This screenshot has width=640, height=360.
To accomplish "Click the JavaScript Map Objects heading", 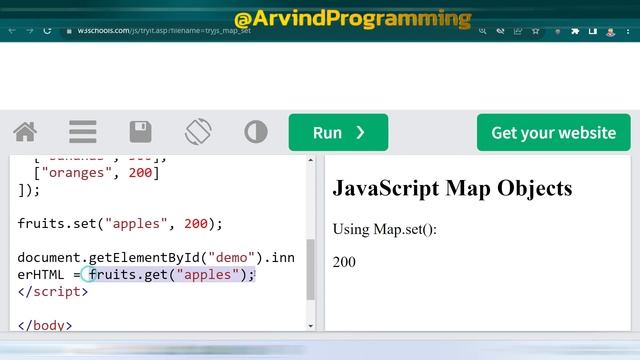I will [452, 189].
